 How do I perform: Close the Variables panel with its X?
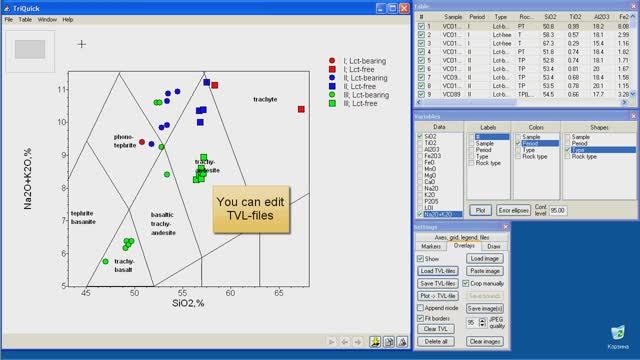point(633,116)
